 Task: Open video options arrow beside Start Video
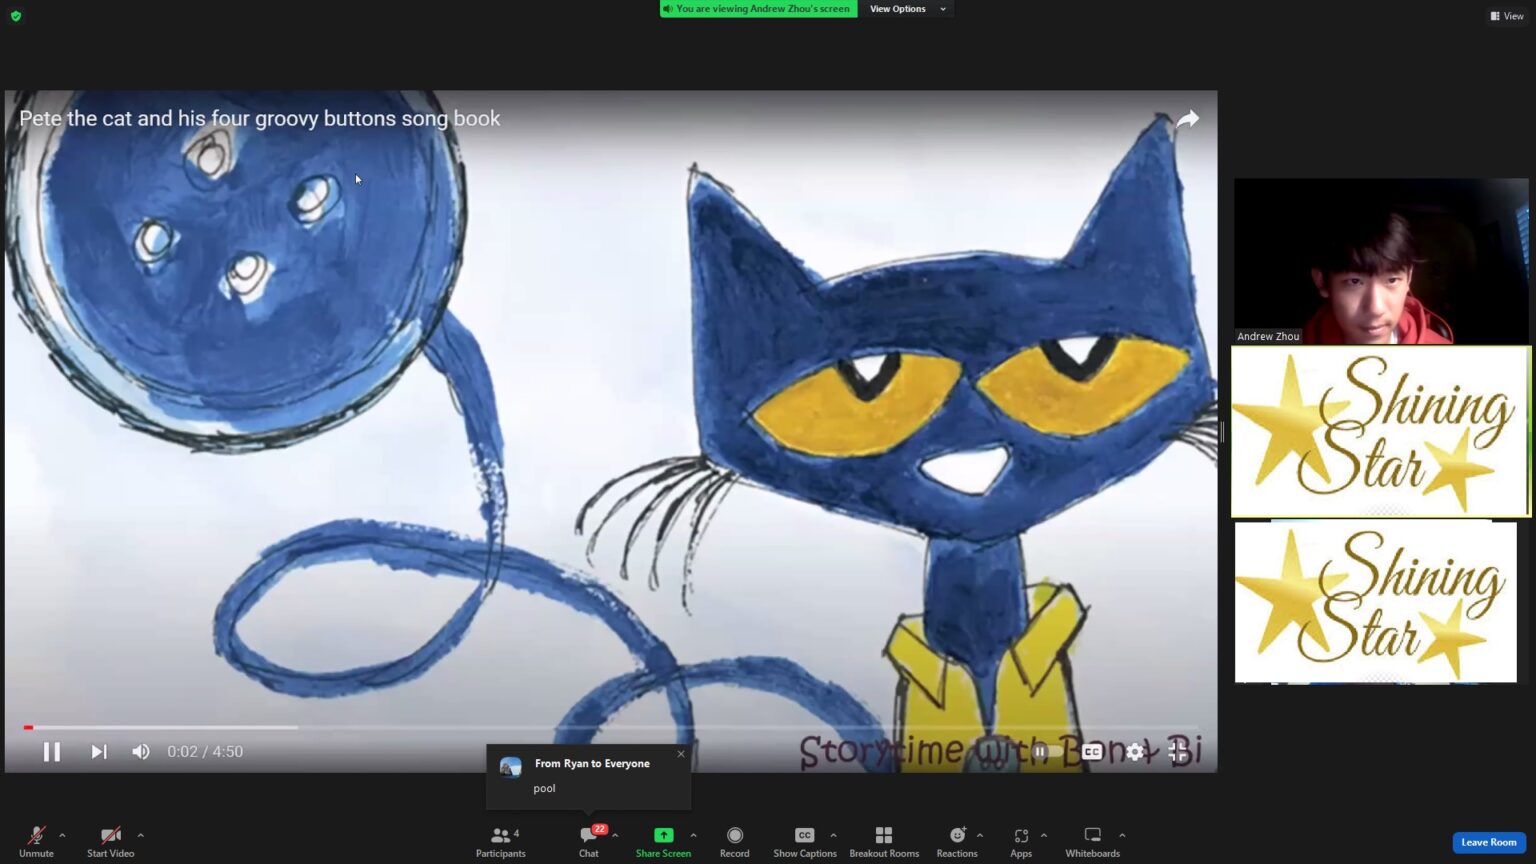(140, 835)
